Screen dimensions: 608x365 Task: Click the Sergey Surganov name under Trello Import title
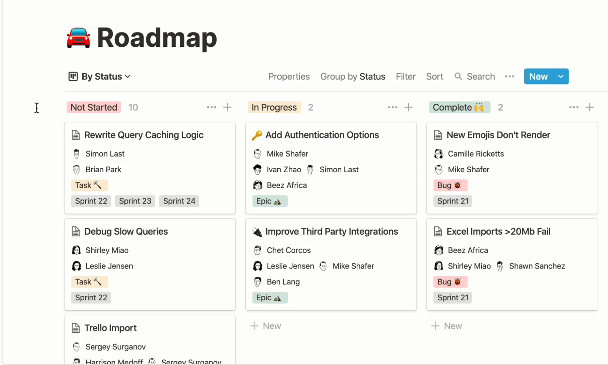click(116, 347)
